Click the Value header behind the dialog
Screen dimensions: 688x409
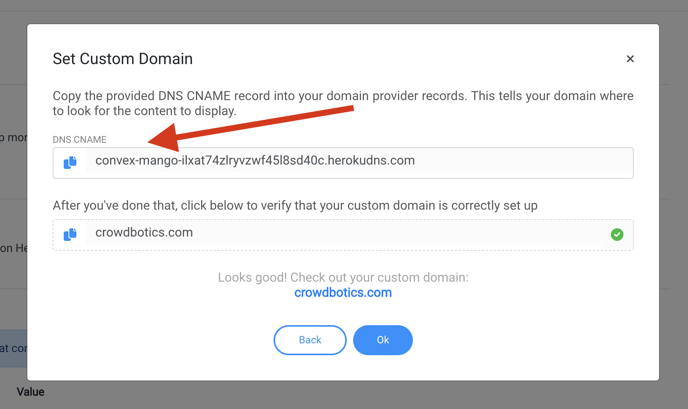(30, 392)
